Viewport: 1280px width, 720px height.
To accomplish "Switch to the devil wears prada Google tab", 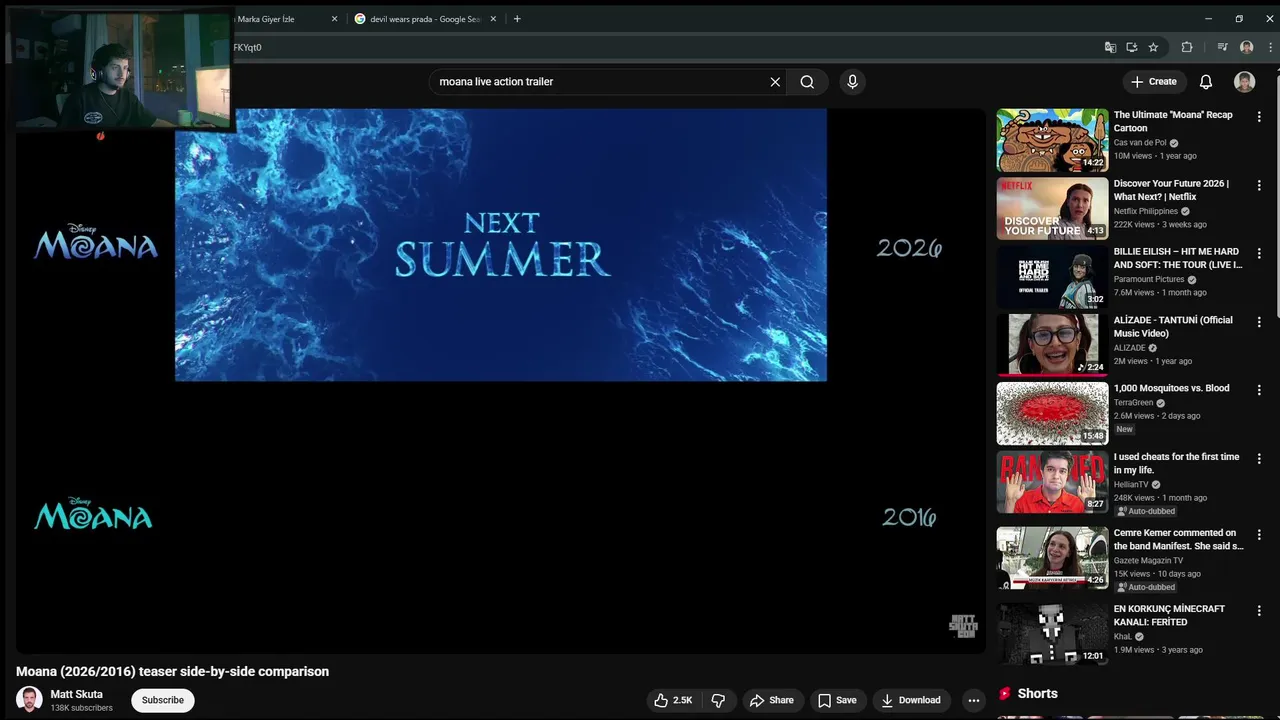I will [425, 19].
